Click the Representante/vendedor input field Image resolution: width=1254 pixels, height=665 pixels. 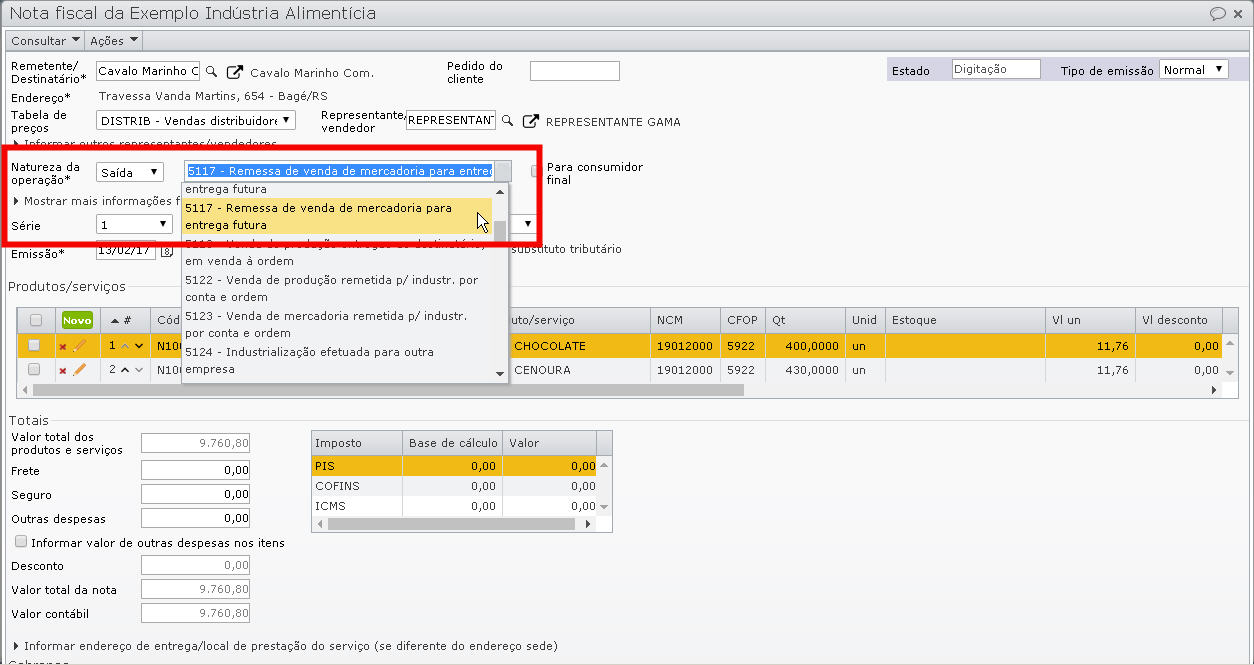451,120
